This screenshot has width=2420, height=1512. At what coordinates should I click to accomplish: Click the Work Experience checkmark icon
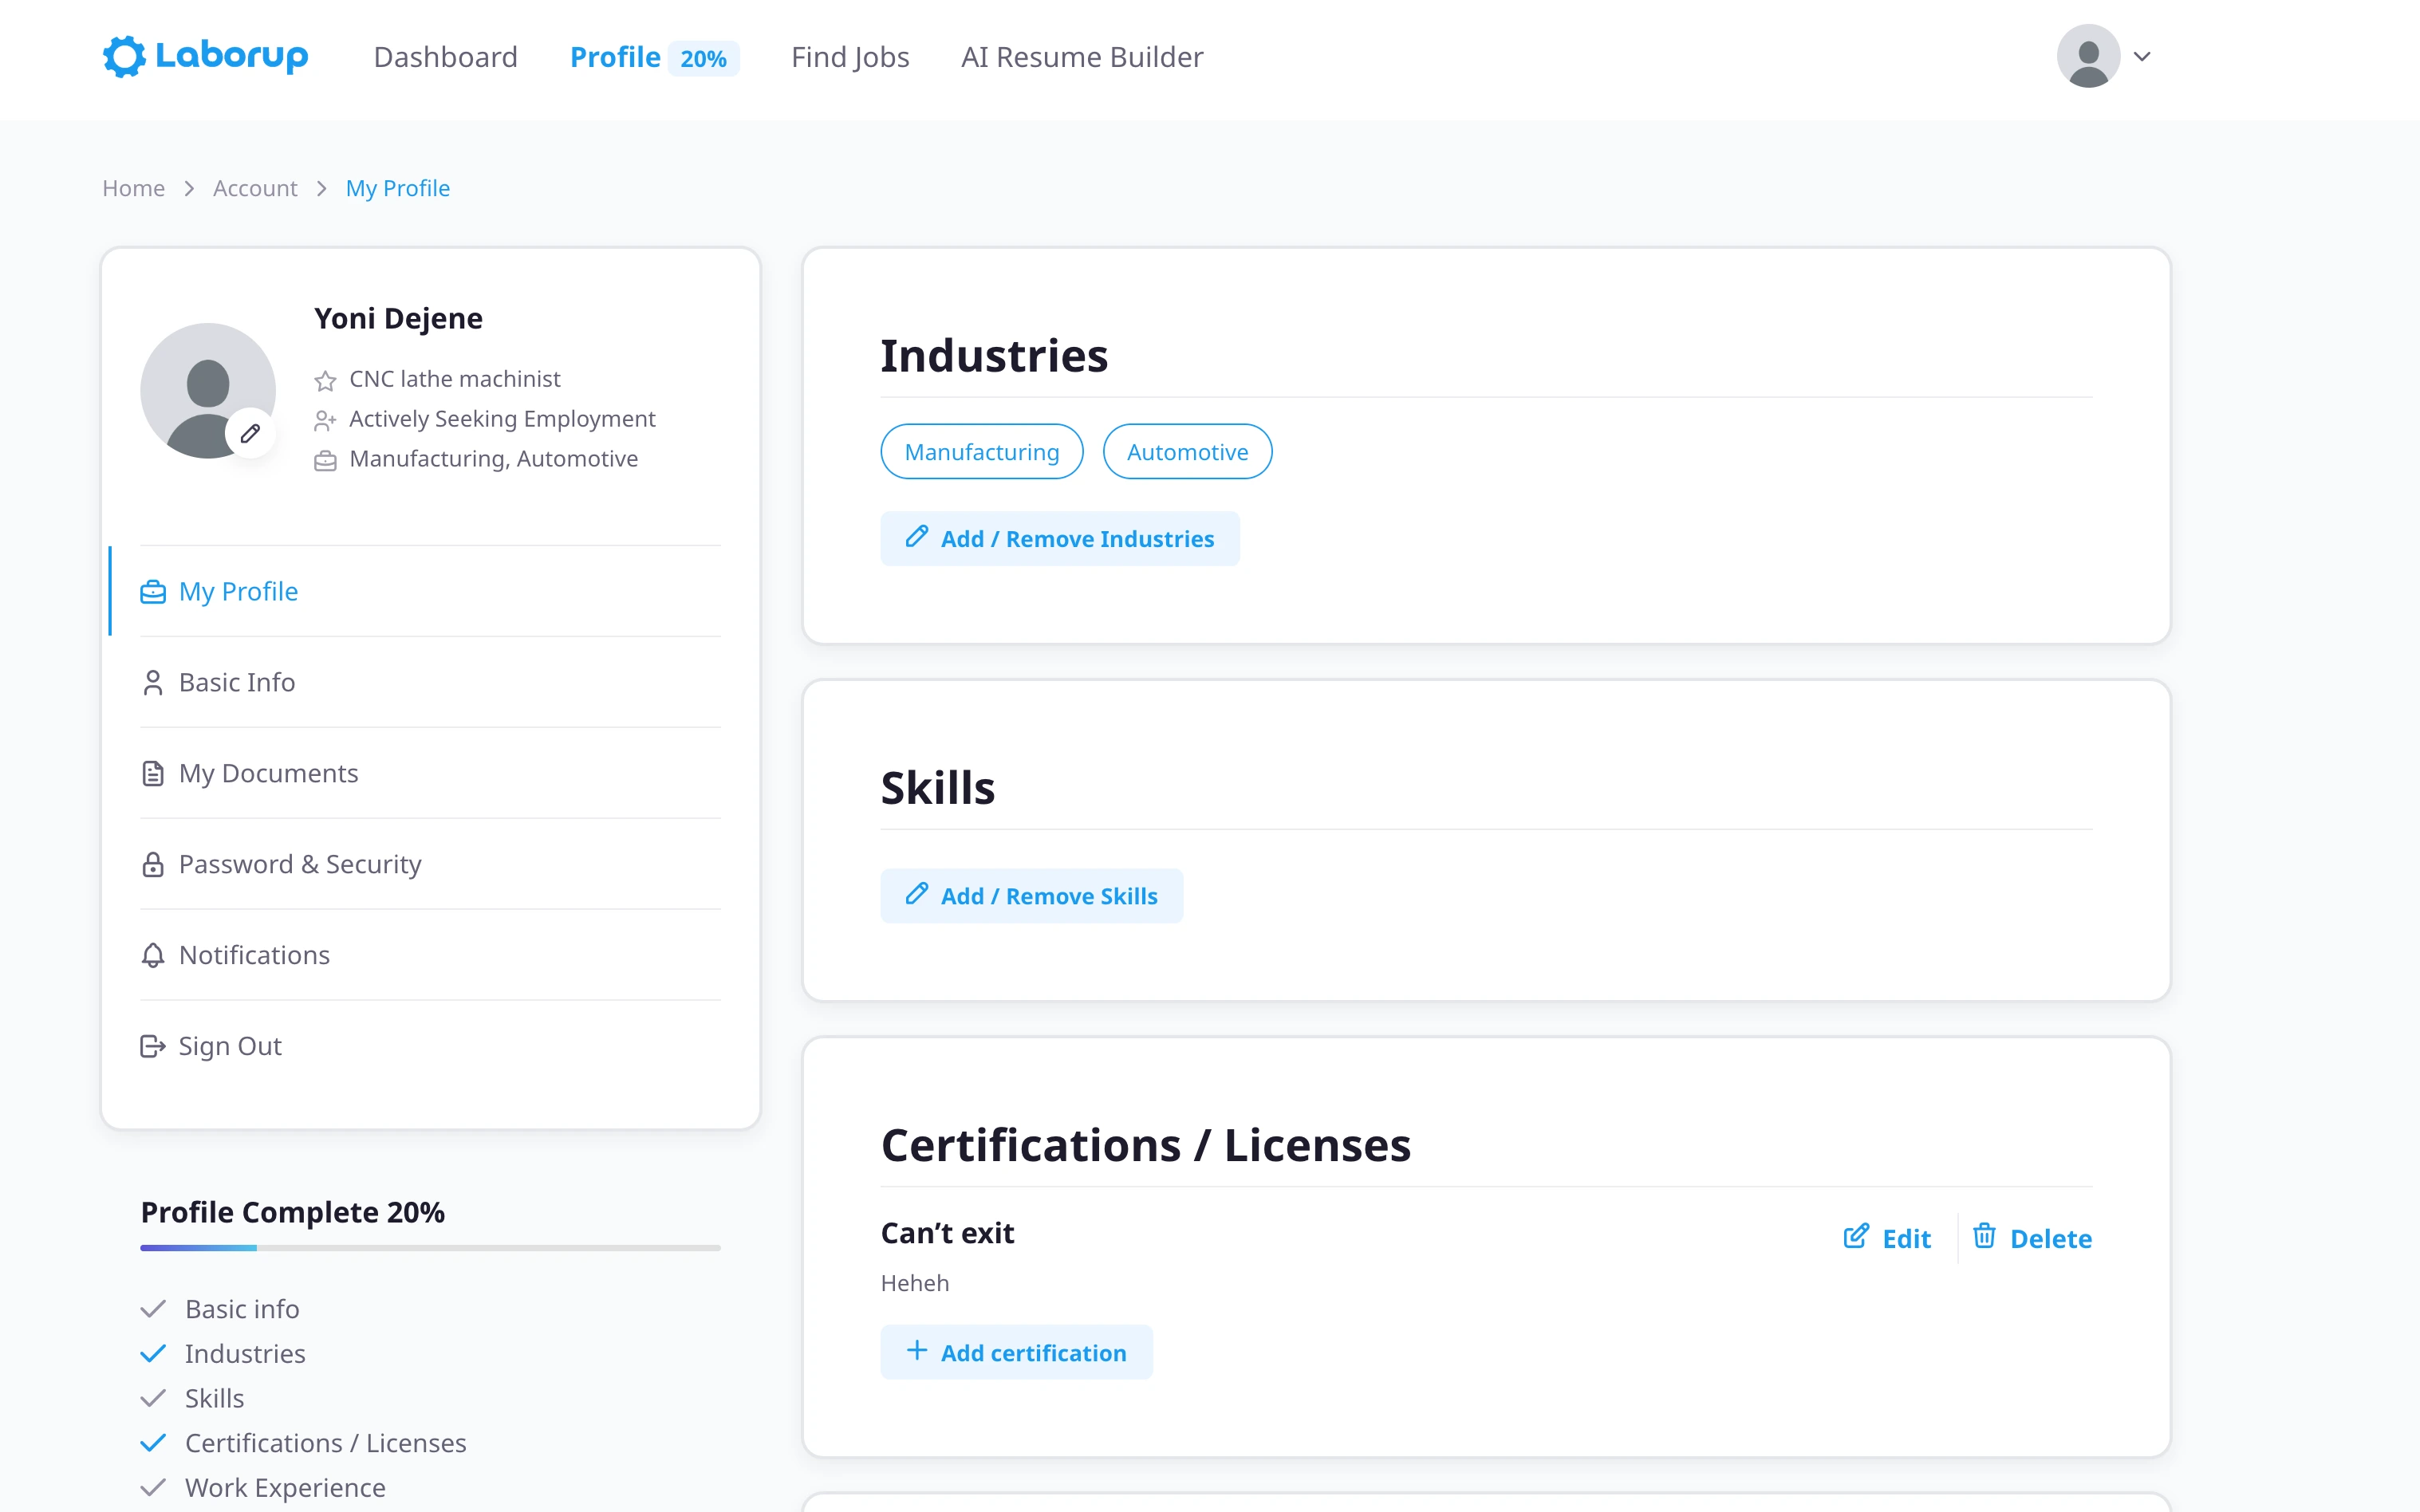tap(153, 1488)
